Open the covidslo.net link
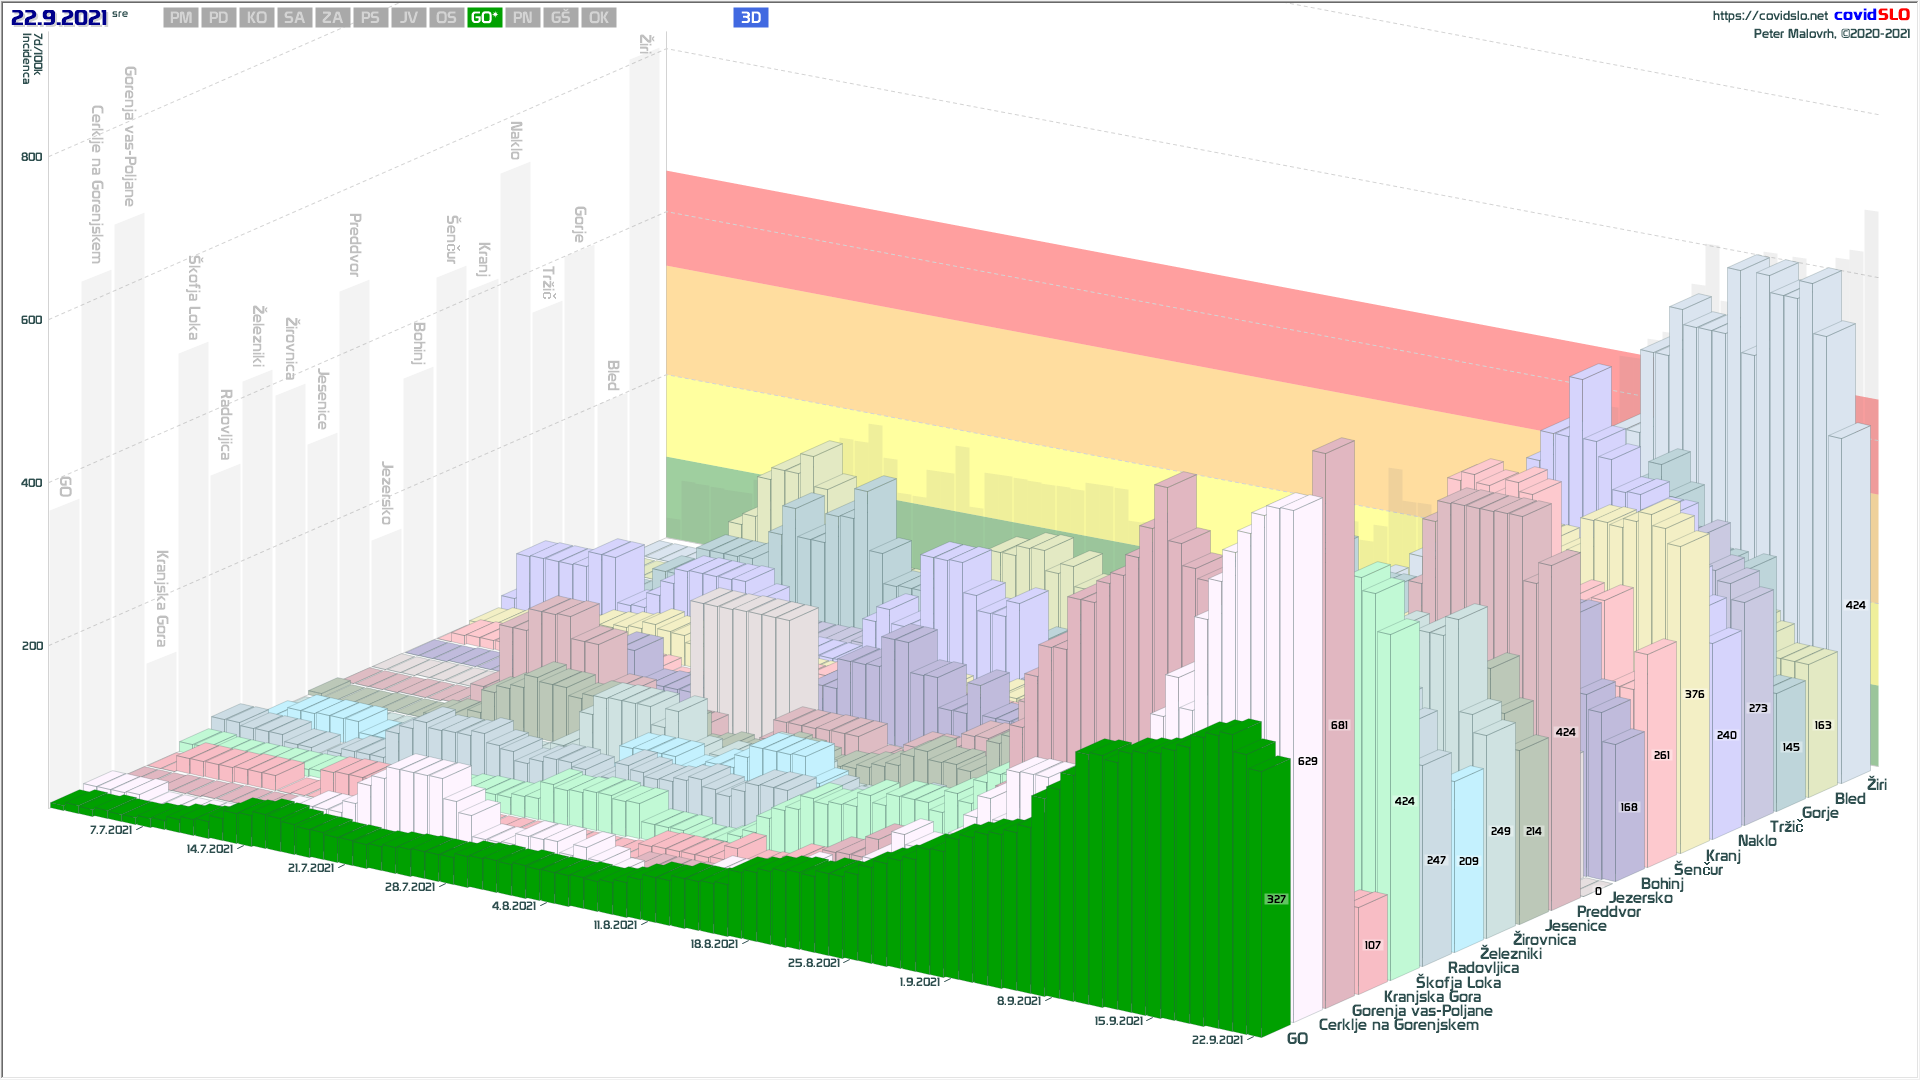The width and height of the screenshot is (1920, 1080). click(x=1769, y=16)
